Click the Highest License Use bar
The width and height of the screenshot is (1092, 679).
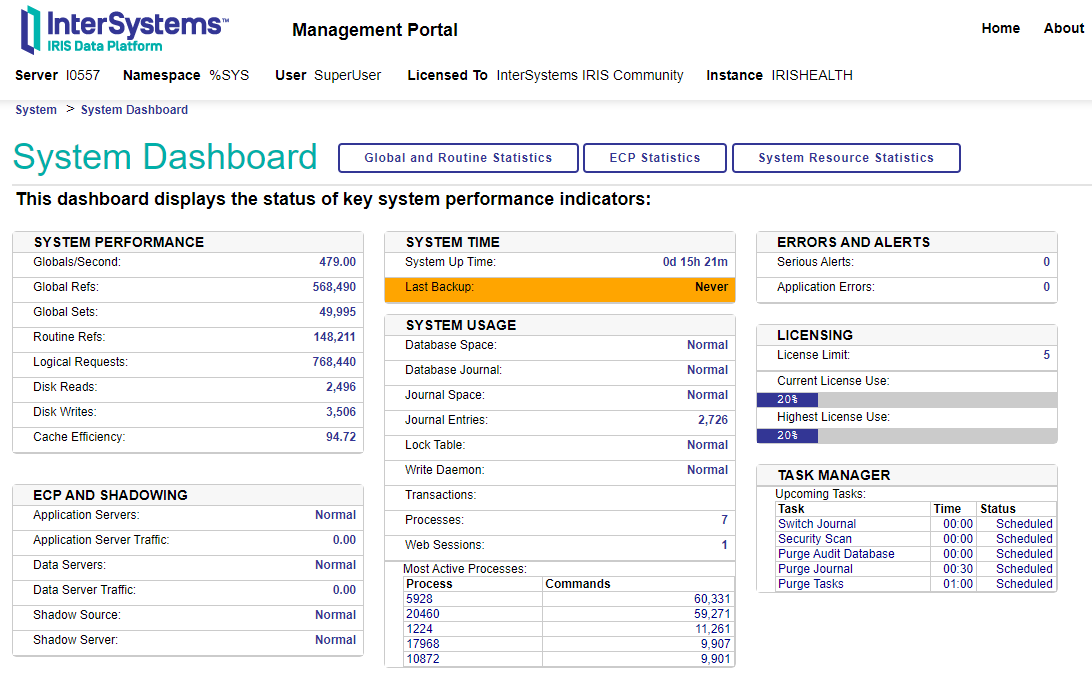tap(906, 436)
